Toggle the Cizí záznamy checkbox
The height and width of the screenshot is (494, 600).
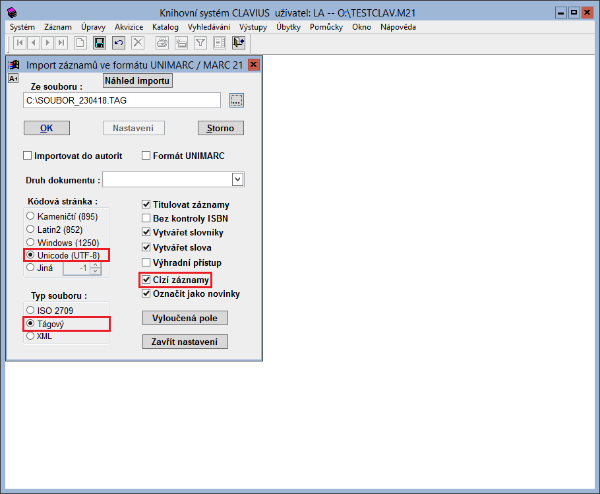[146, 279]
